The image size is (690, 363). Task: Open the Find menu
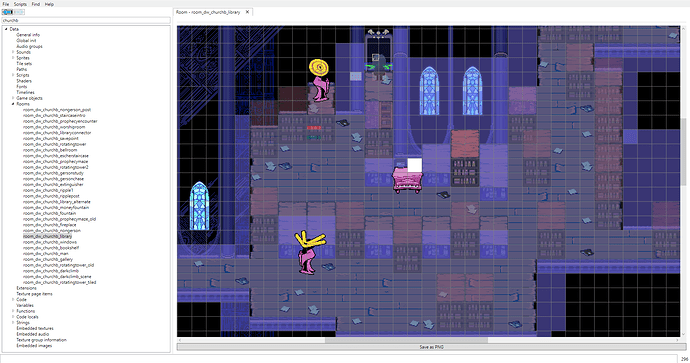coord(36,4)
